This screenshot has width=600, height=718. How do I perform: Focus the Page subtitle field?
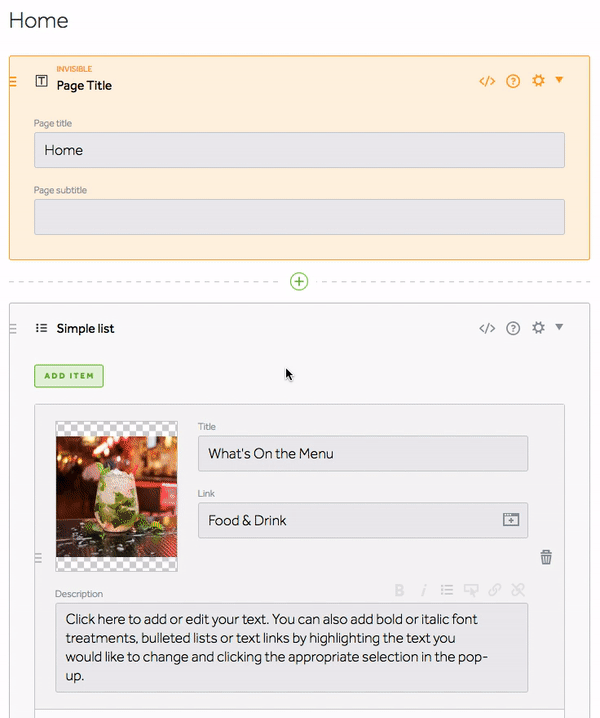tap(299, 217)
